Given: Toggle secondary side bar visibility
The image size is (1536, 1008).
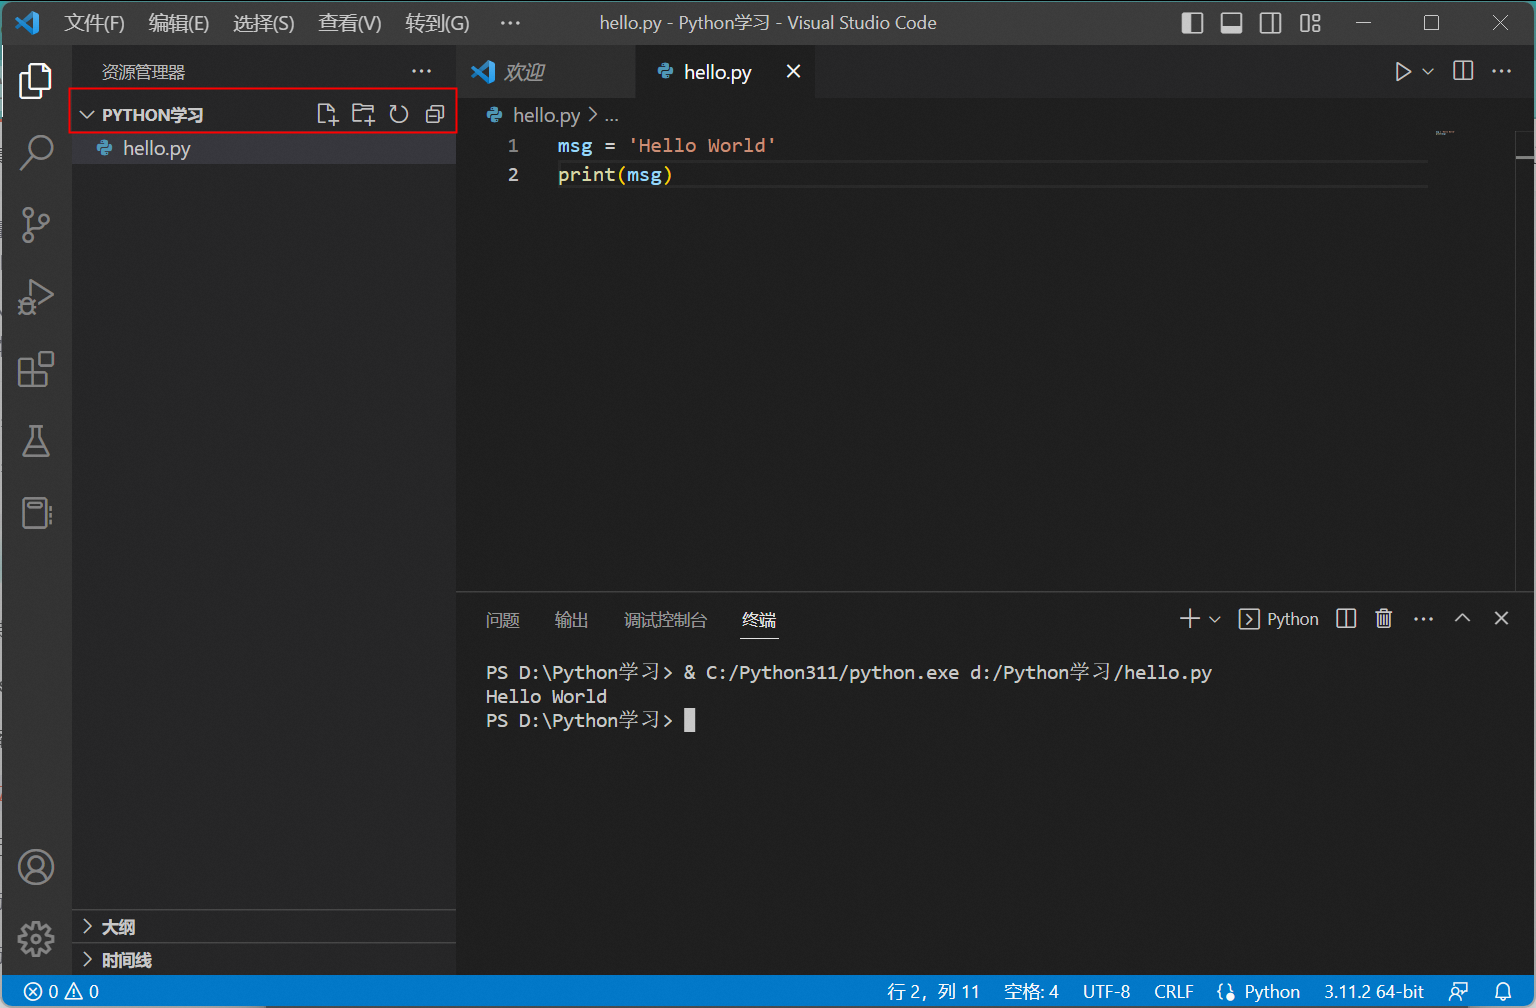Looking at the screenshot, I should (1271, 23).
